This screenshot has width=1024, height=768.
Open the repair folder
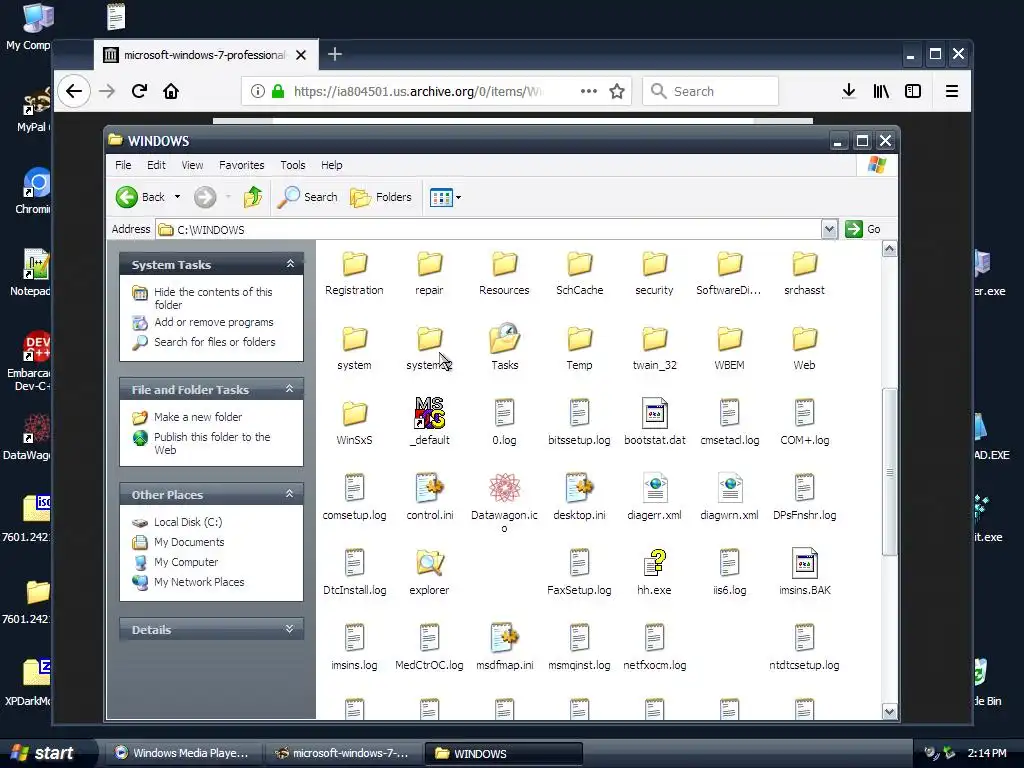(x=429, y=274)
